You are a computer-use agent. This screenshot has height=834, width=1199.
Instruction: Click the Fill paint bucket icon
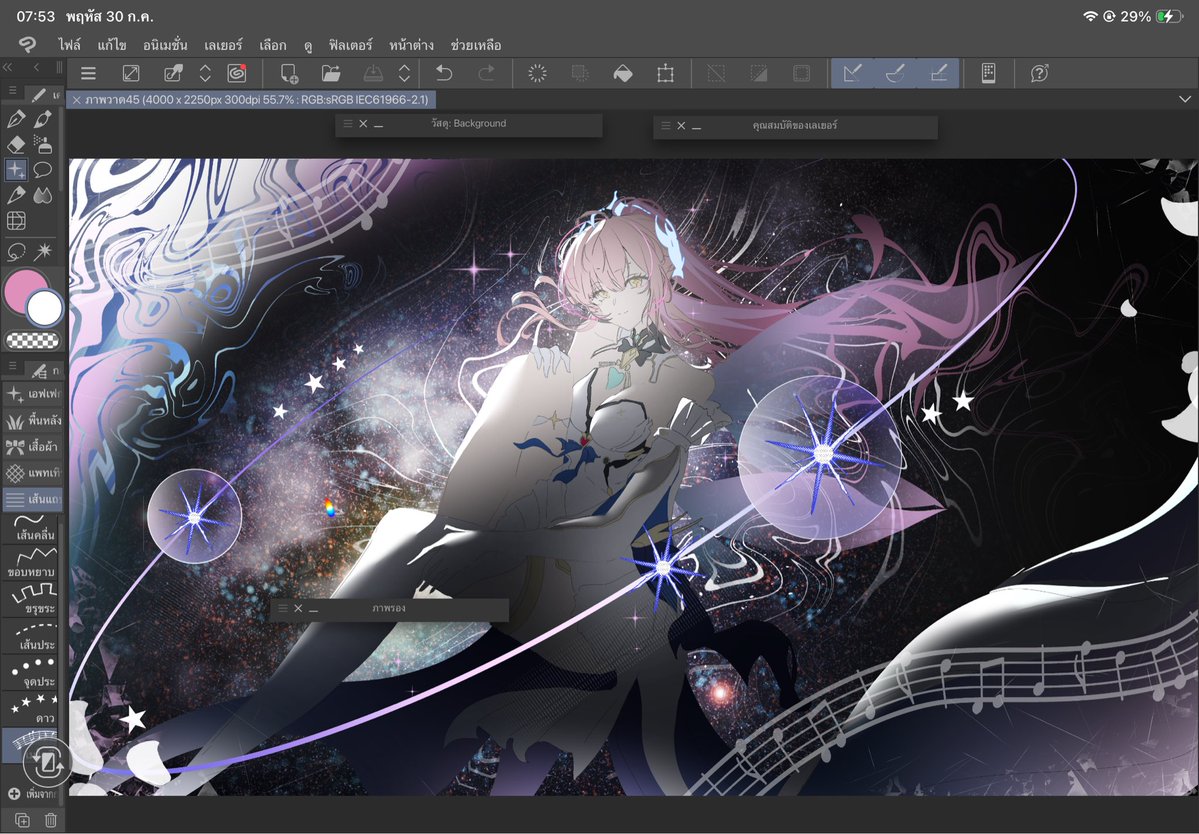(x=623, y=73)
